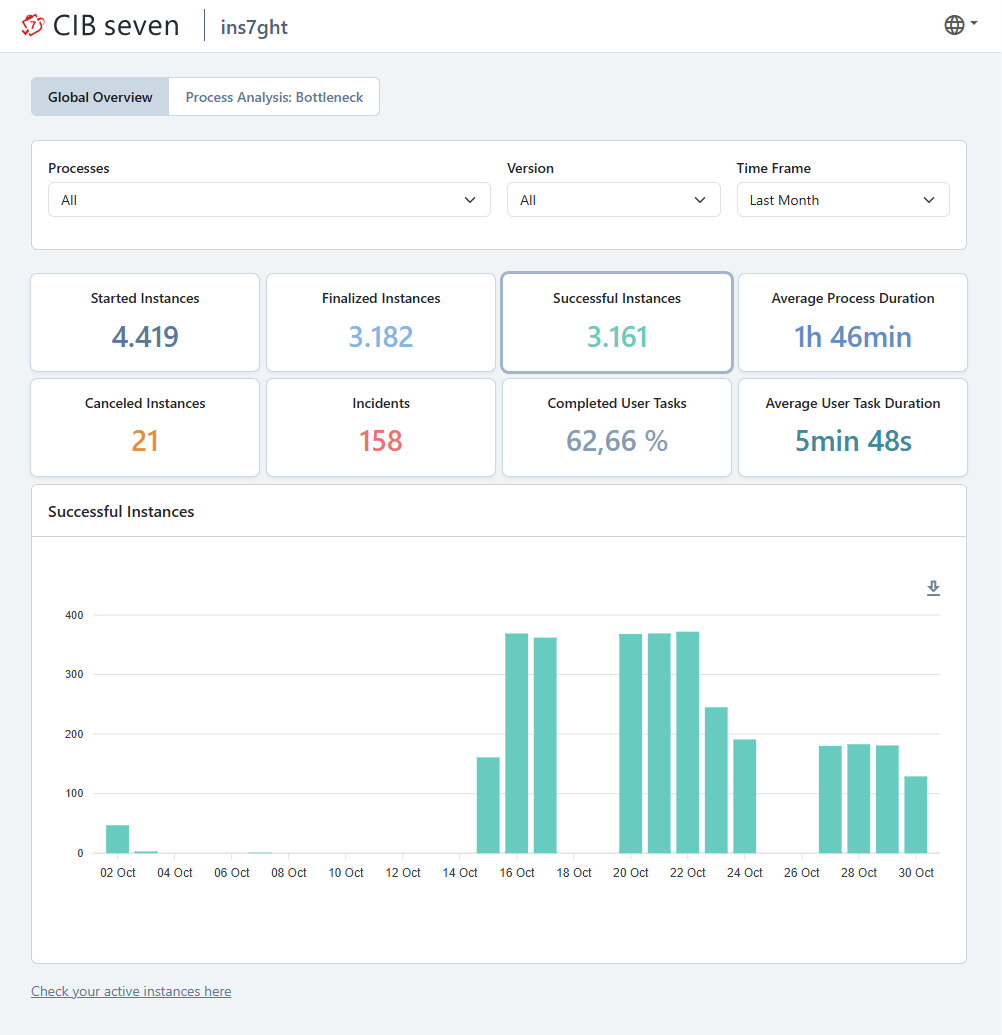1002x1035 pixels.
Task: Select the Started Instances card
Action: click(145, 322)
